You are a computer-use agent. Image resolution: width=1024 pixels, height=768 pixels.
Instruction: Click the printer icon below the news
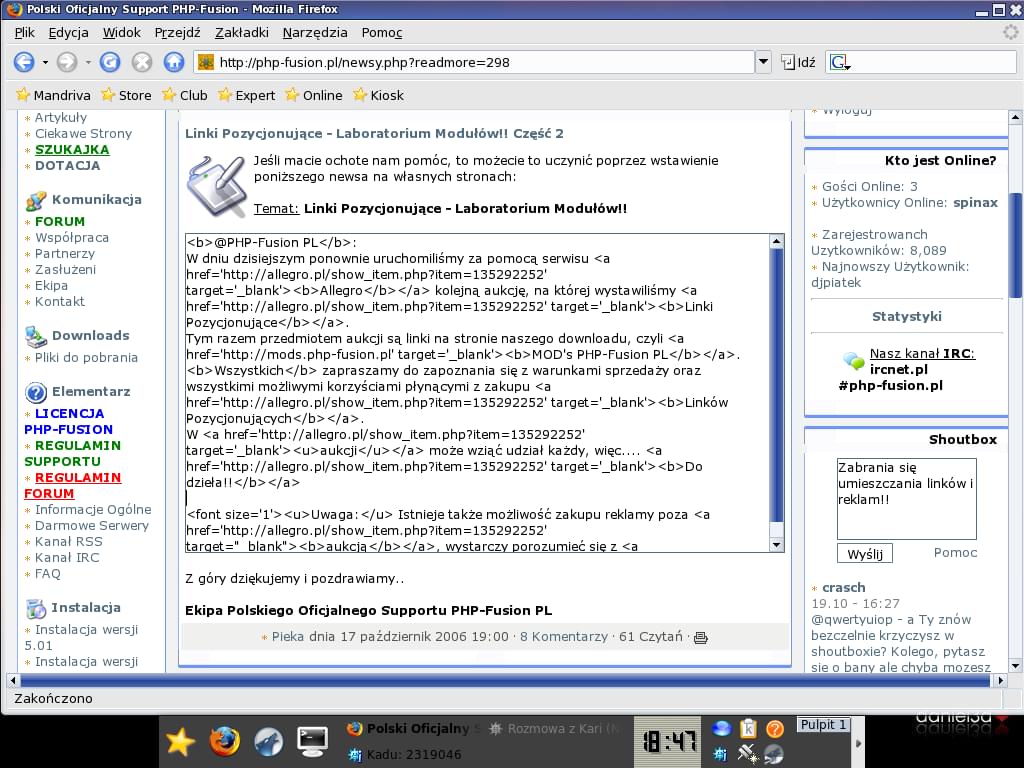click(700, 637)
